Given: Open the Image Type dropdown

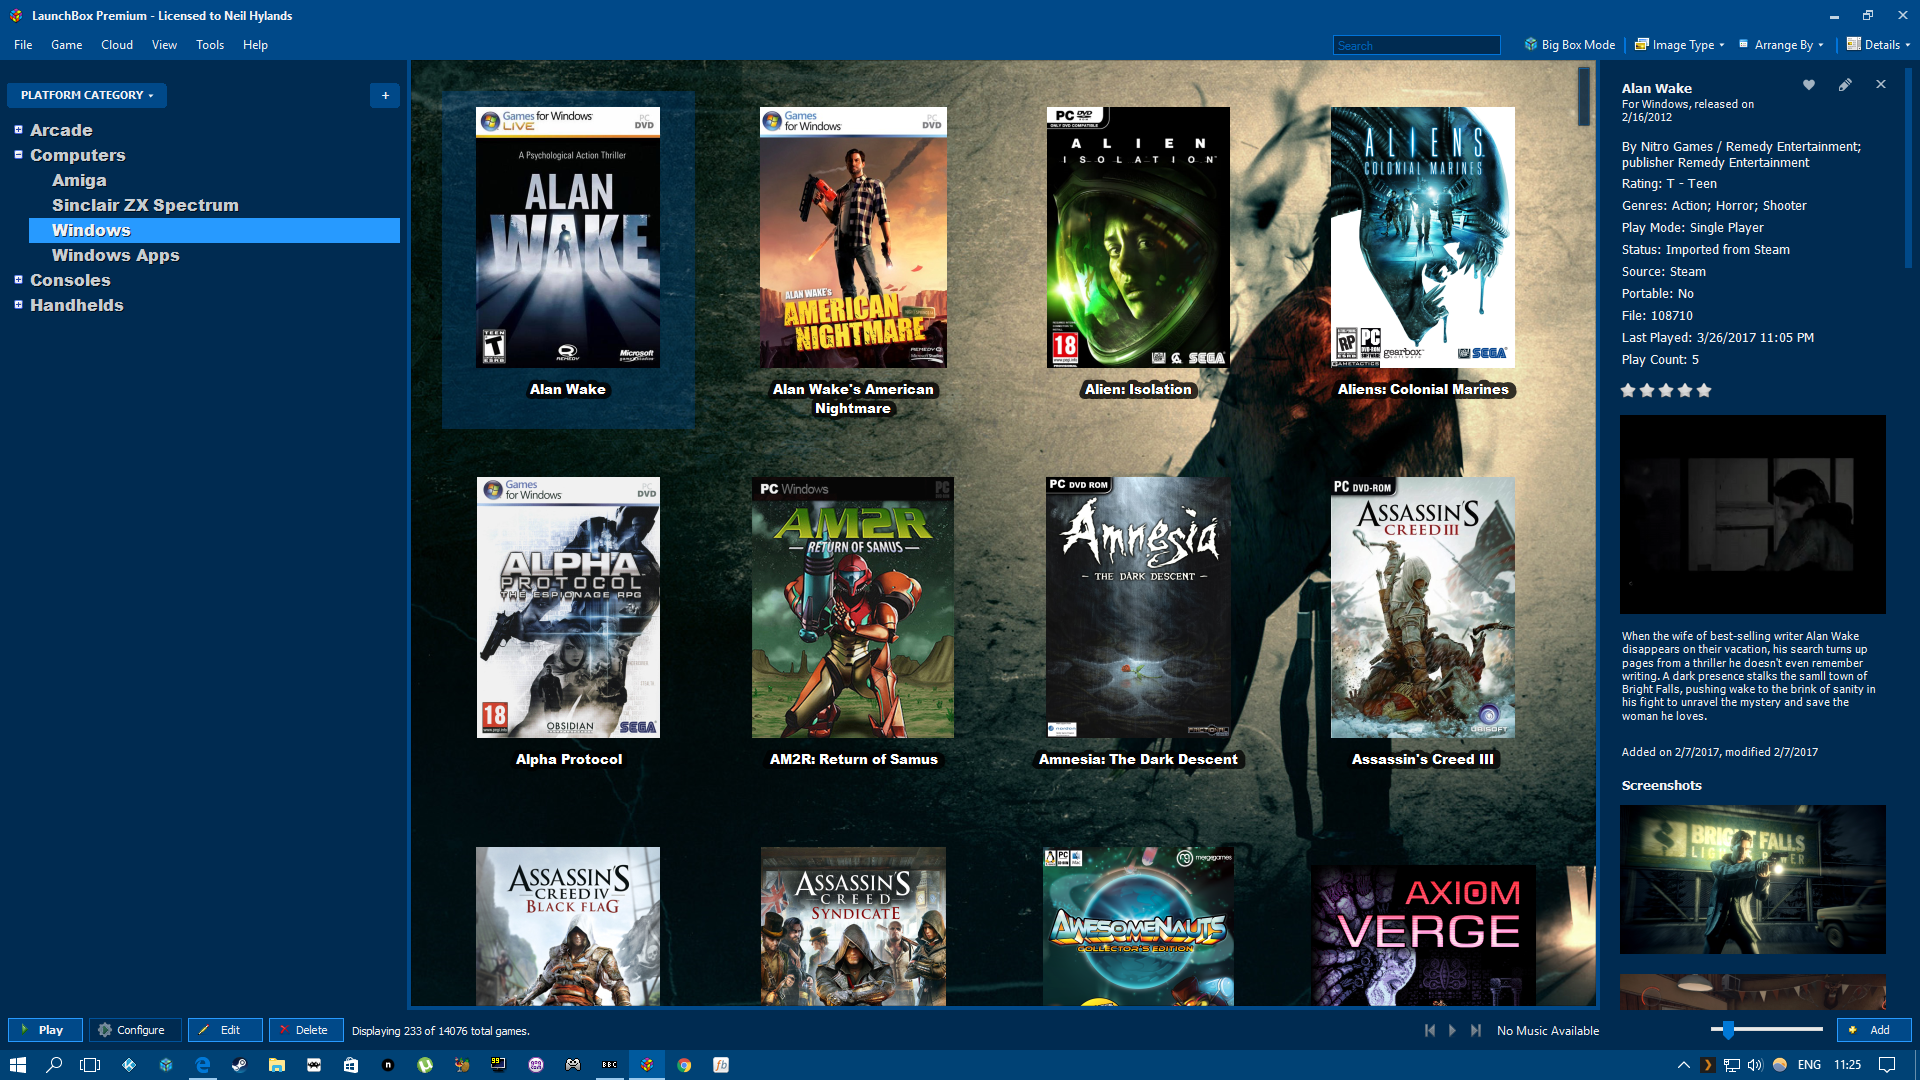Looking at the screenshot, I should pyautogui.click(x=1680, y=45).
